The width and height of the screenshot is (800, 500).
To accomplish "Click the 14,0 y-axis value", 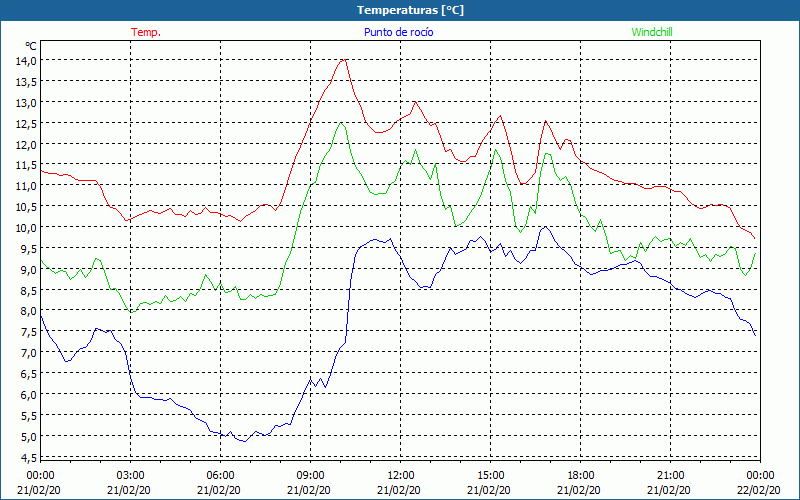I will click(26, 61).
